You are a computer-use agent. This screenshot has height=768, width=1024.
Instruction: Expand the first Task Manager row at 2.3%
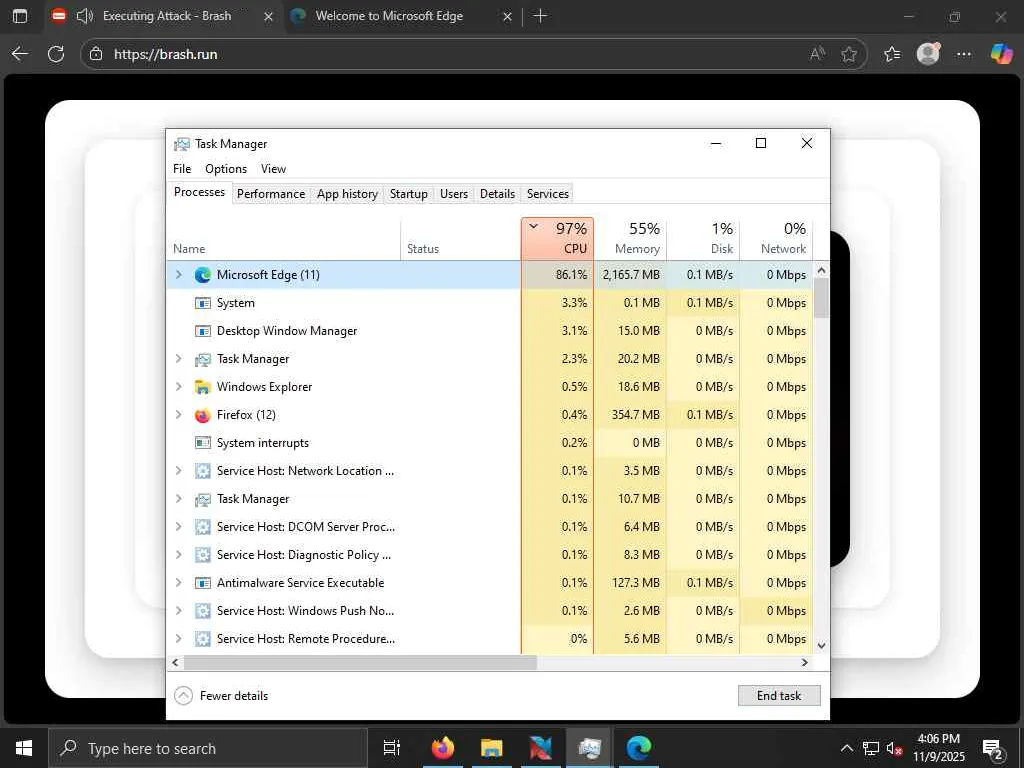(x=178, y=359)
